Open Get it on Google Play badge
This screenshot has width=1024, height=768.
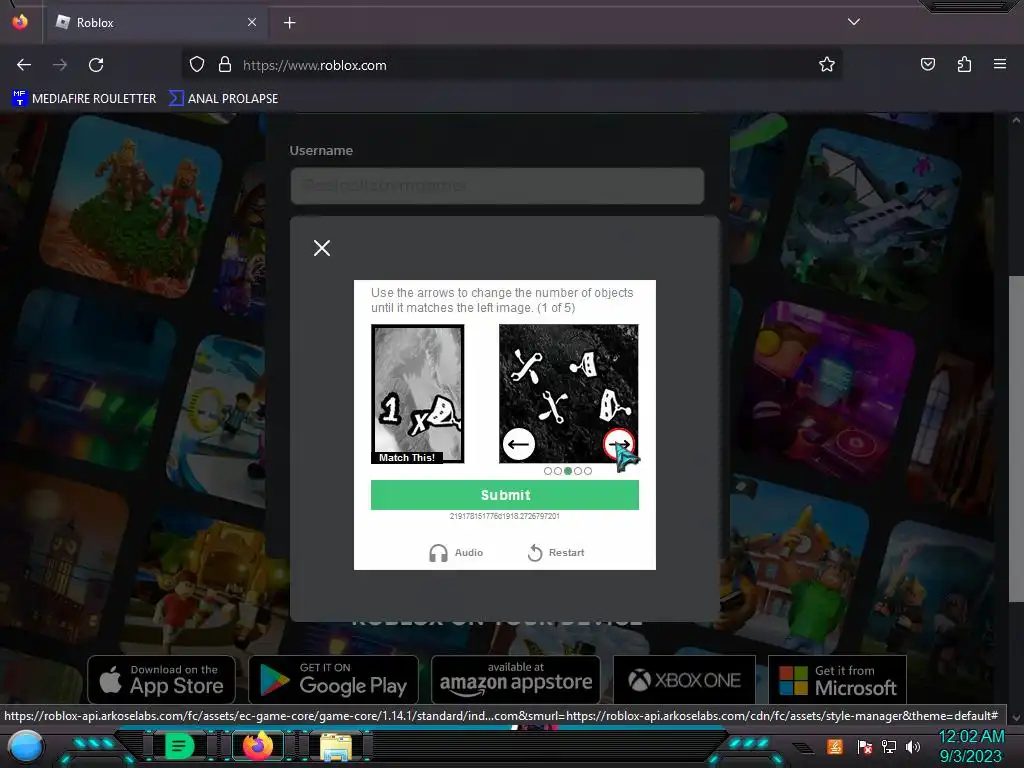(333, 680)
